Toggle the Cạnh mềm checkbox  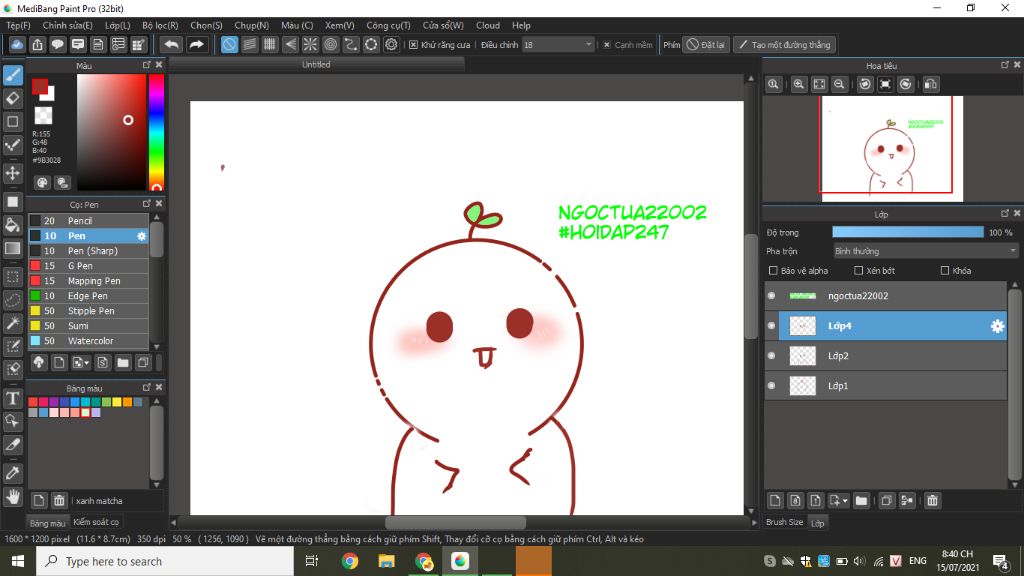click(x=607, y=44)
